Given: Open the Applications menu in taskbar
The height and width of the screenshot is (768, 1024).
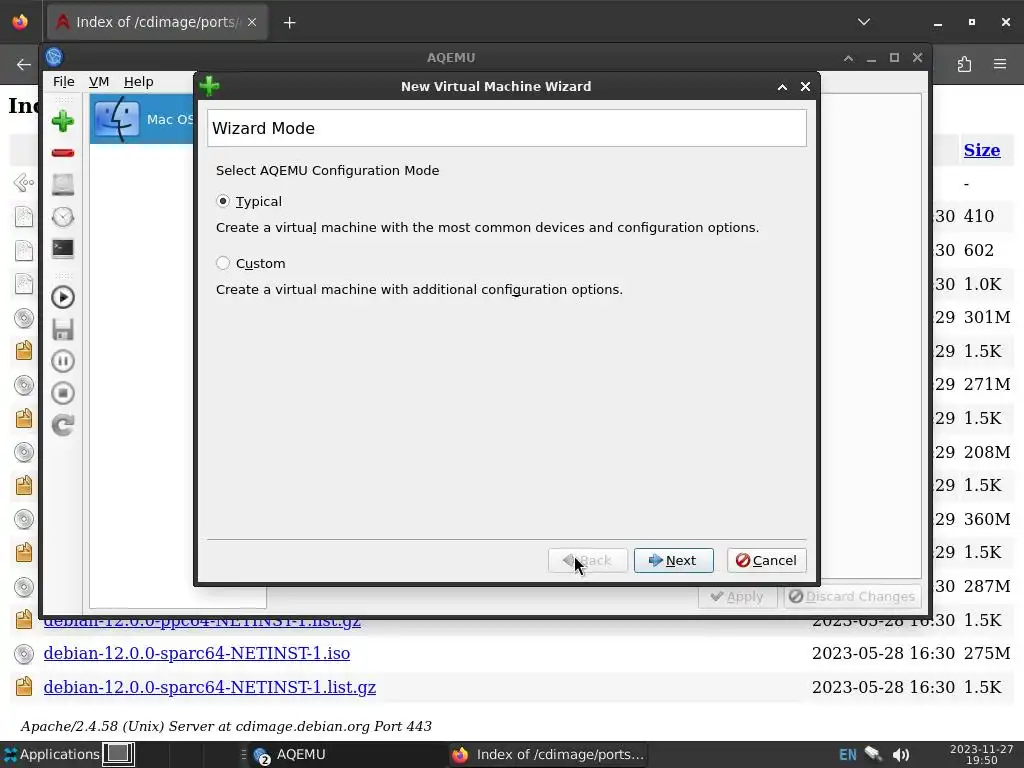Looking at the screenshot, I should 51,754.
